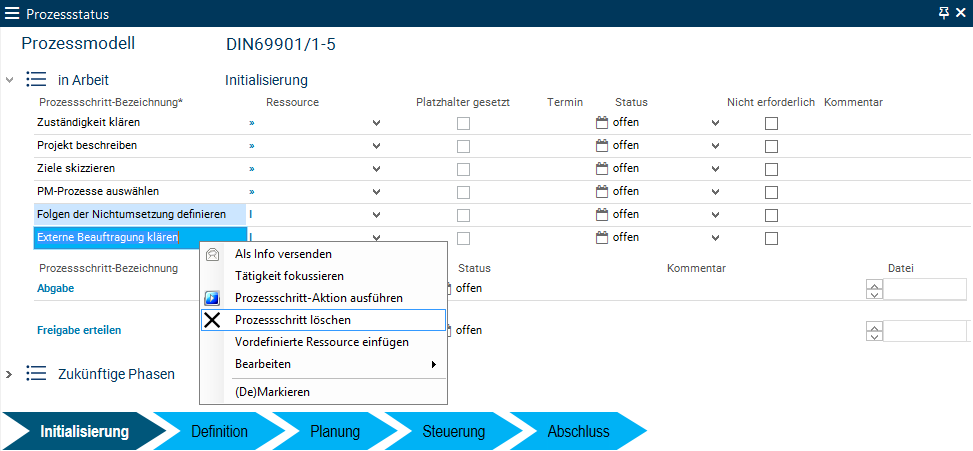The image size is (973, 451).
Task: Toggle Platzhalter gesetzt for PM-Prozesse auswählen
Action: point(464,192)
